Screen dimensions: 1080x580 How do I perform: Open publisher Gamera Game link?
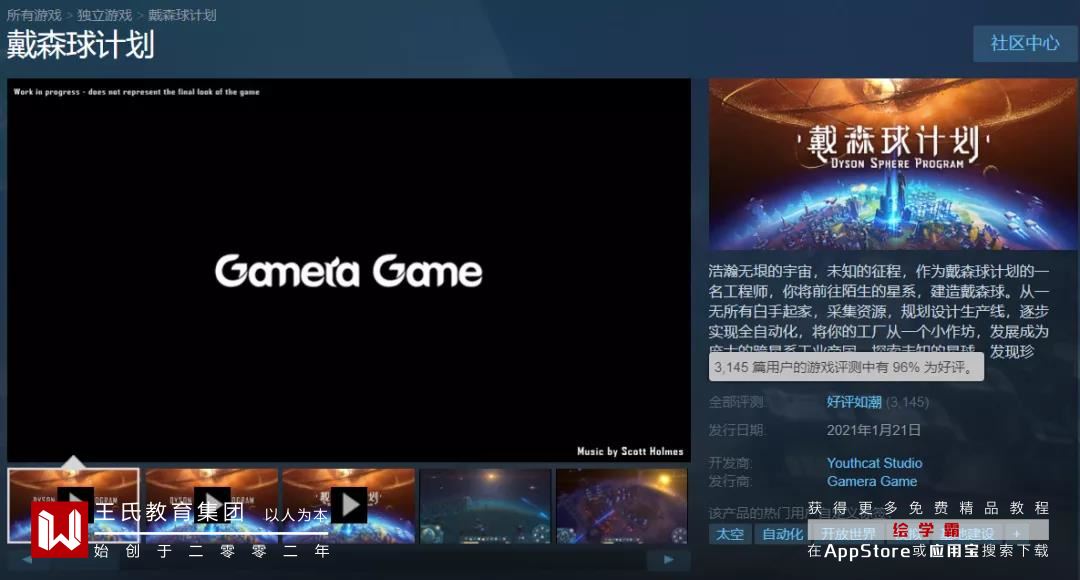click(x=871, y=481)
